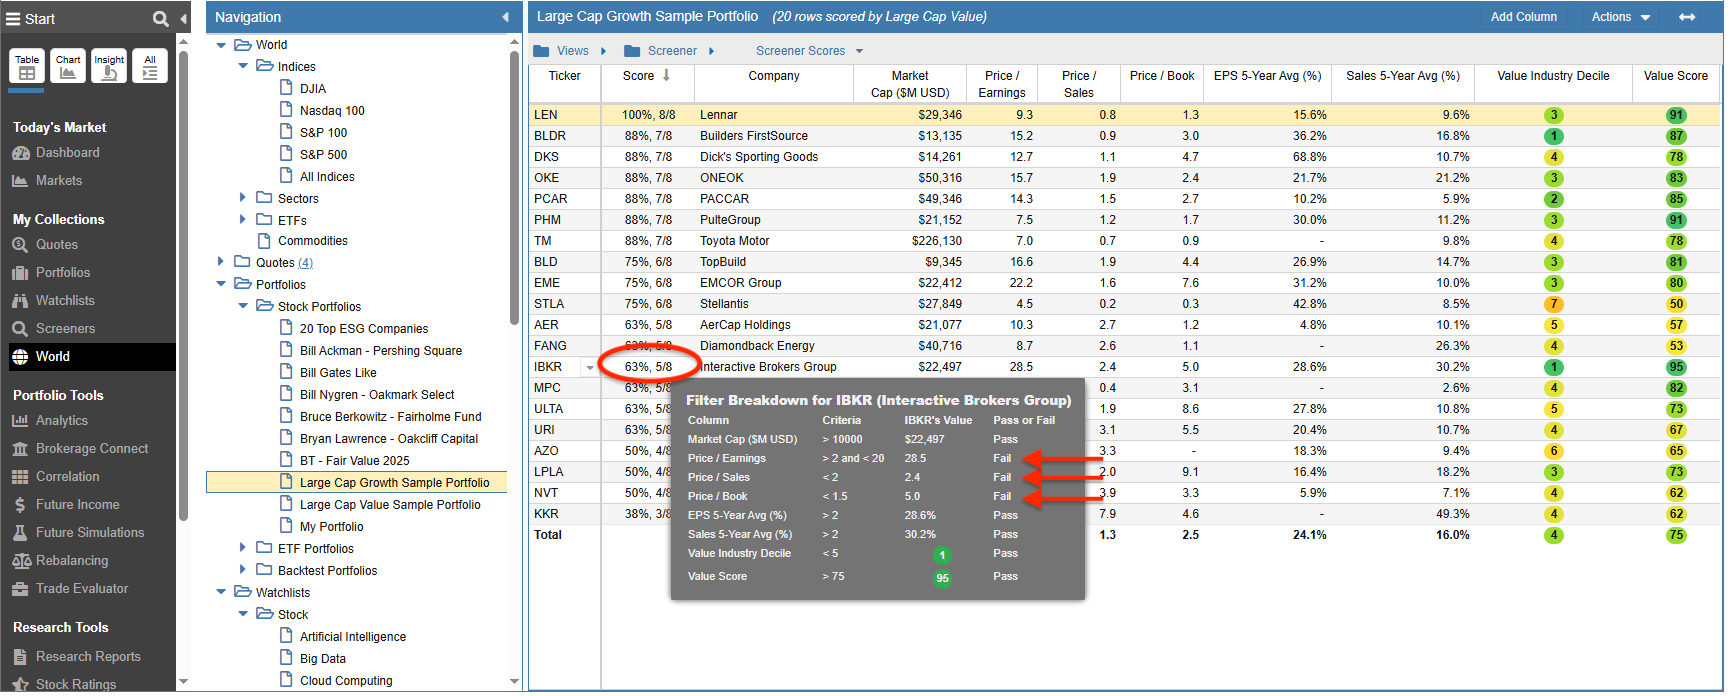Screen dimensions: 1730x696
Task: Click the Navigation panel vertical scrollbar
Action: tap(515, 187)
